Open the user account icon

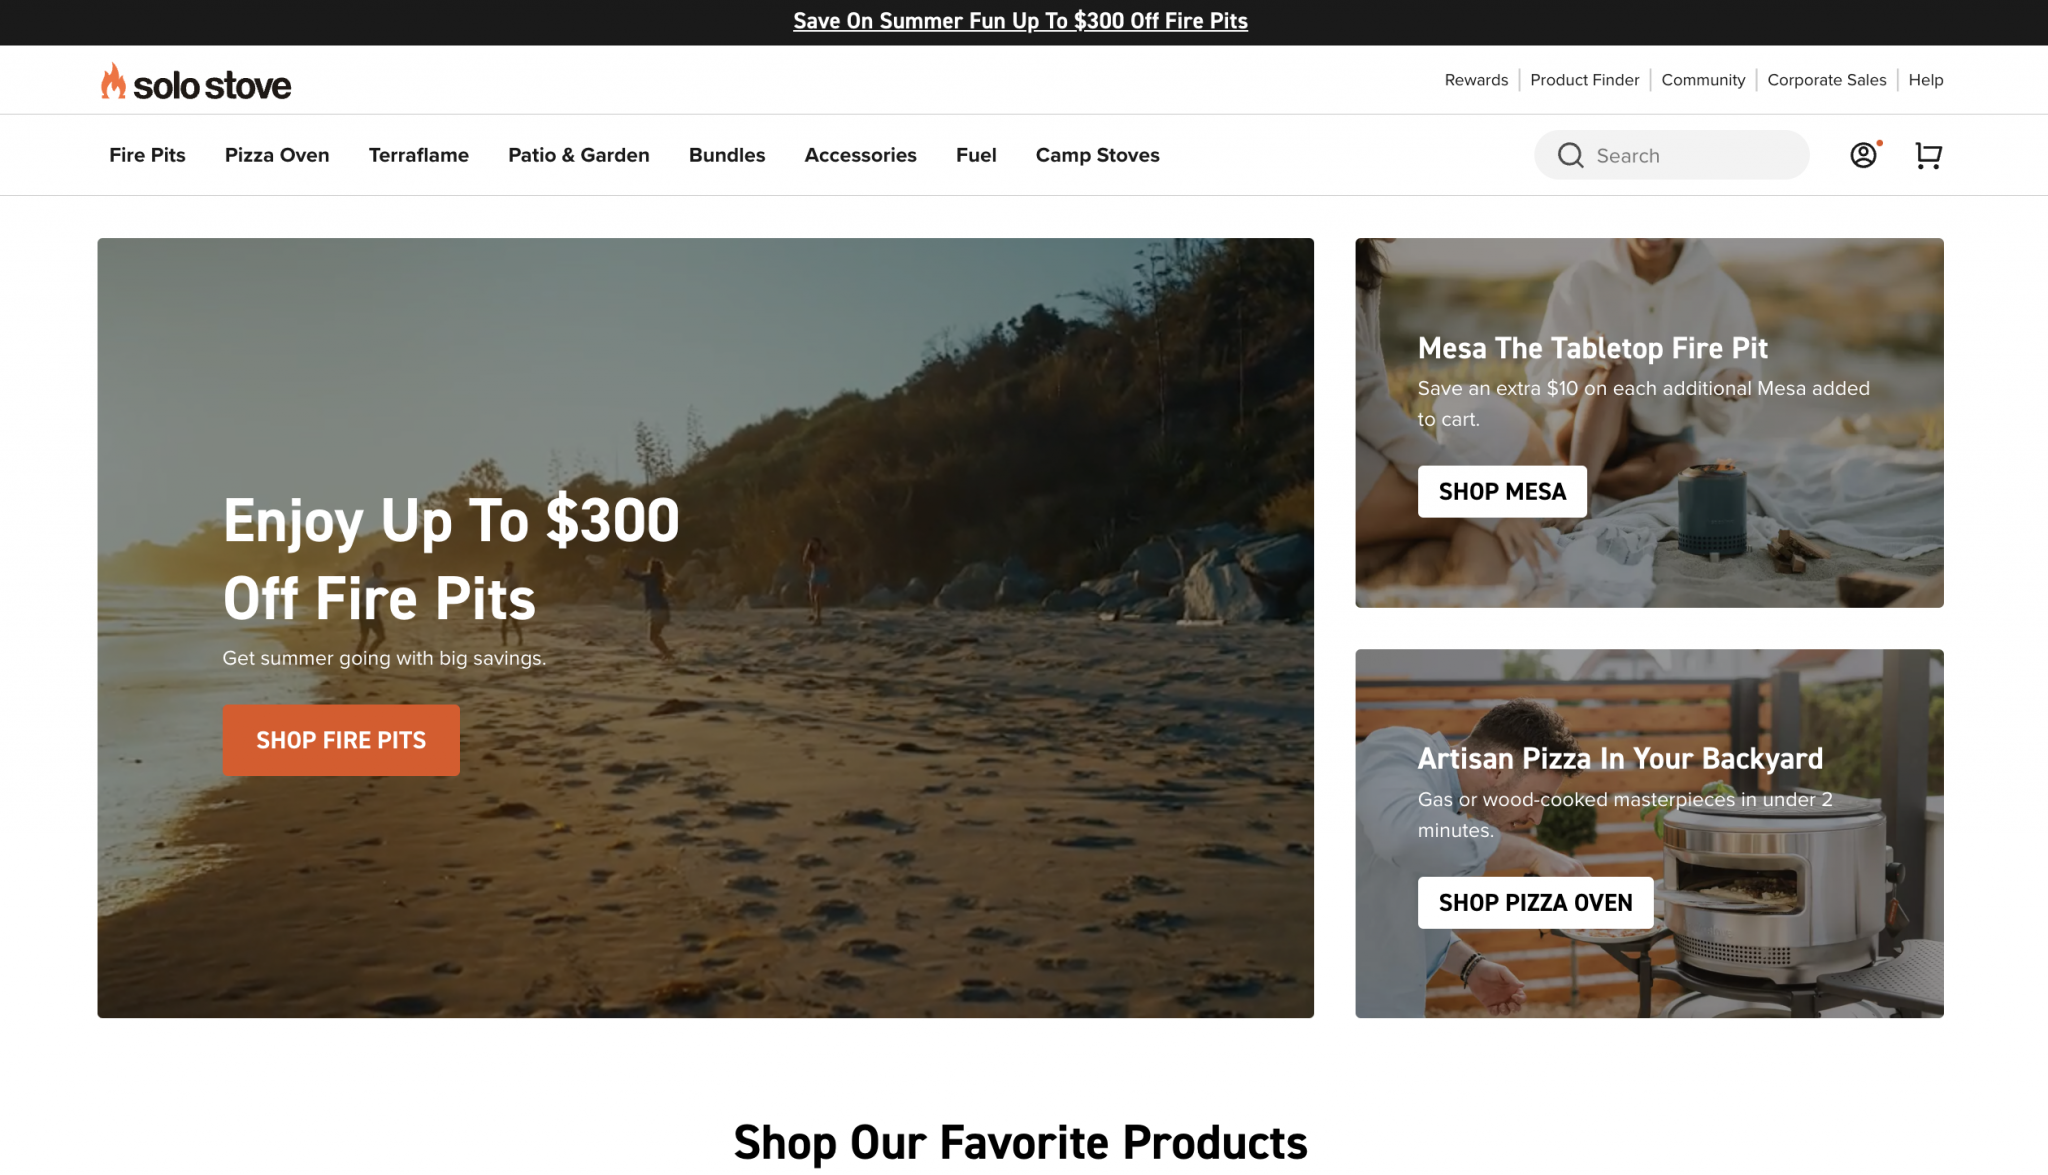1863,155
